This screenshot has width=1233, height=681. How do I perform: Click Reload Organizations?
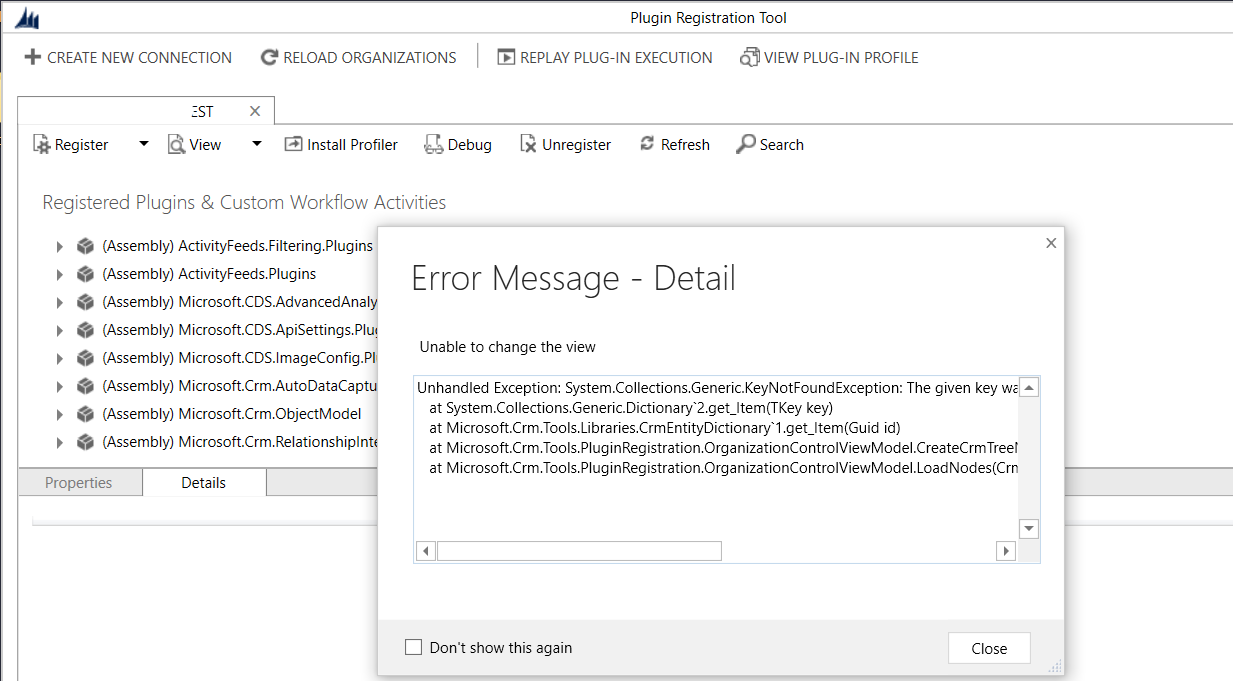click(358, 57)
